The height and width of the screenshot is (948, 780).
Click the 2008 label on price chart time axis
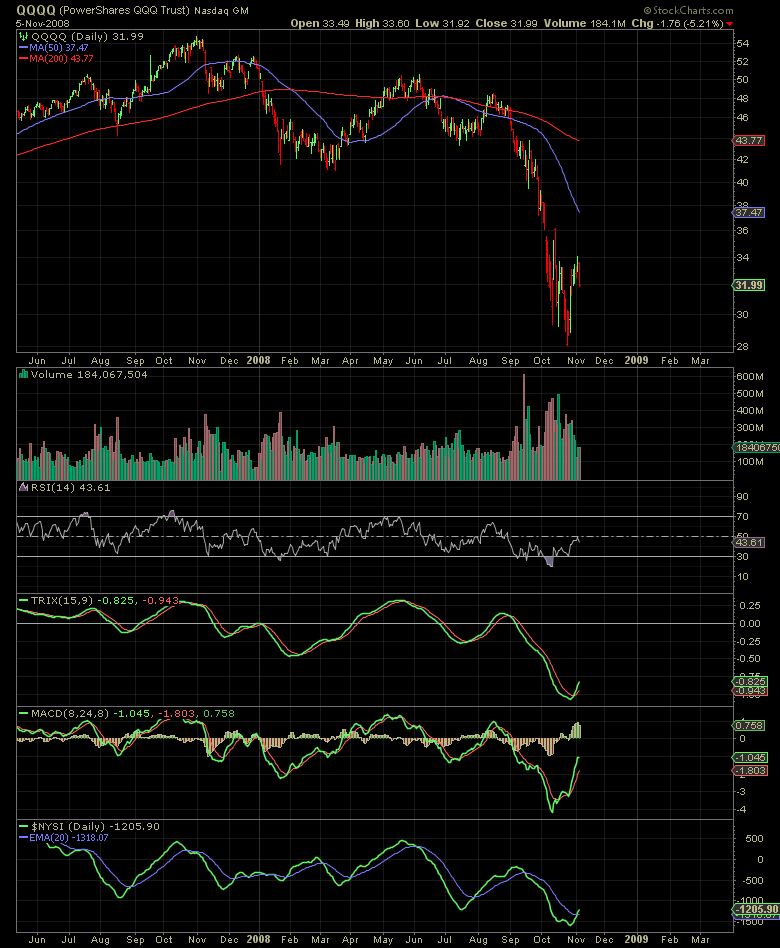[258, 360]
